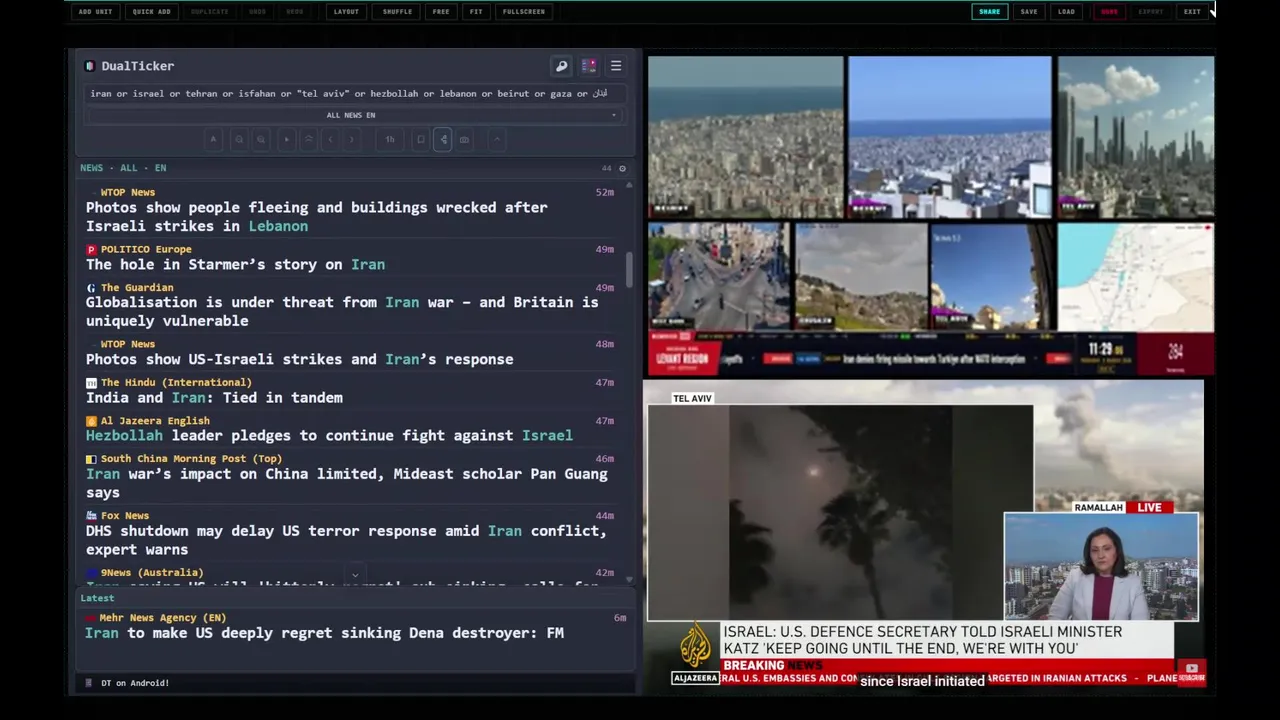Switch to FIT layout mode
The height and width of the screenshot is (720, 1280).
pos(476,12)
